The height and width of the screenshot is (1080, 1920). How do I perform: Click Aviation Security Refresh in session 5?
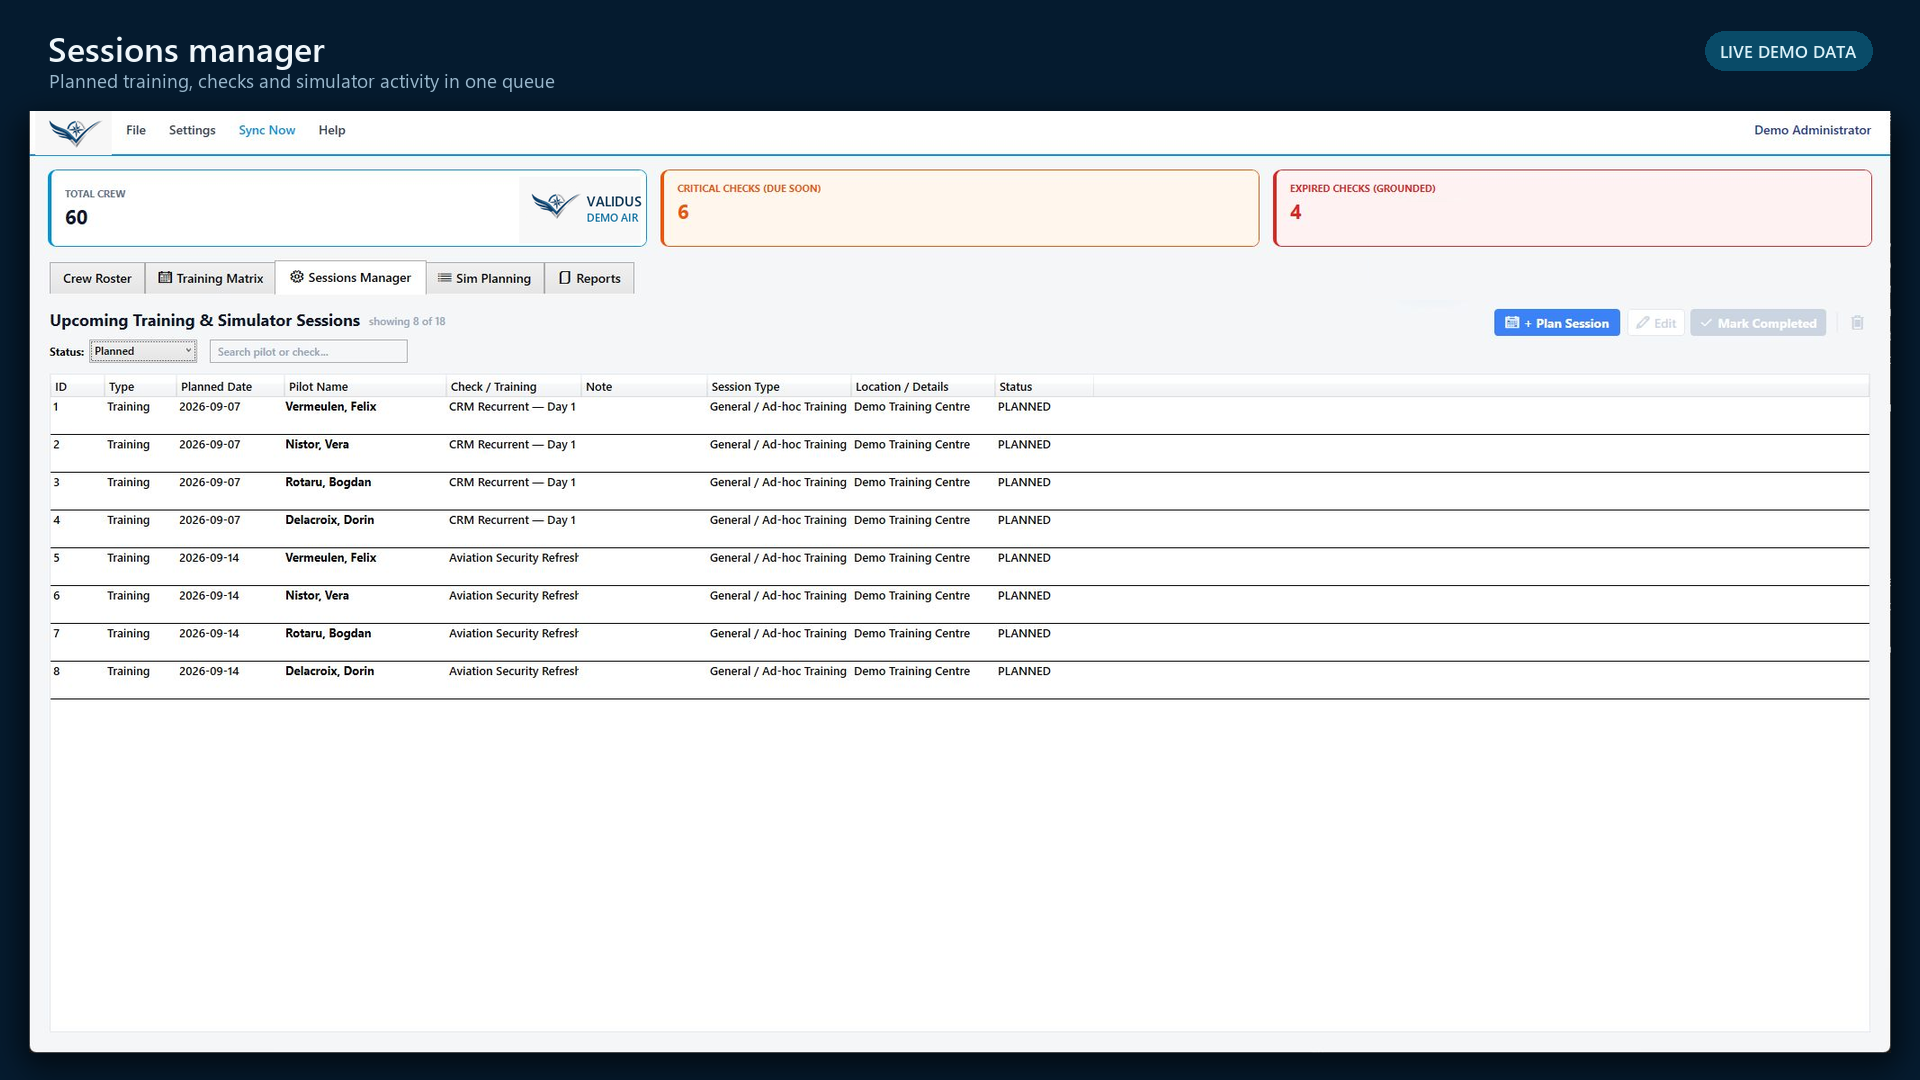pos(513,558)
